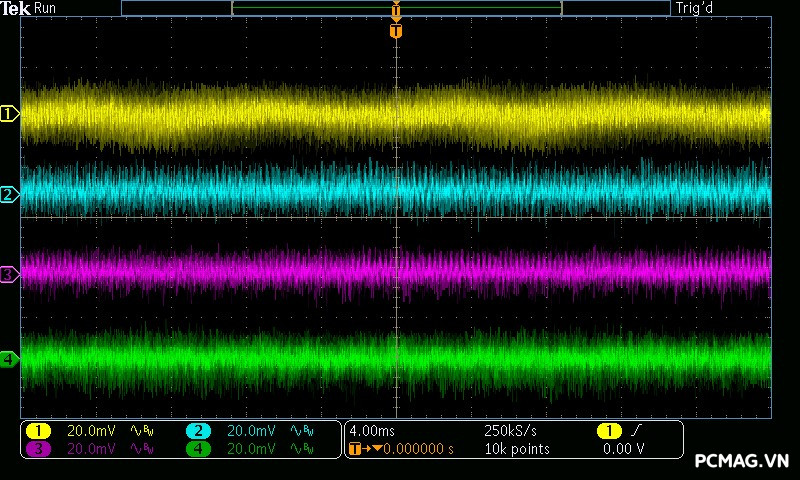Click the Tek logo
Image resolution: width=800 pixels, height=480 pixels.
(17, 8)
